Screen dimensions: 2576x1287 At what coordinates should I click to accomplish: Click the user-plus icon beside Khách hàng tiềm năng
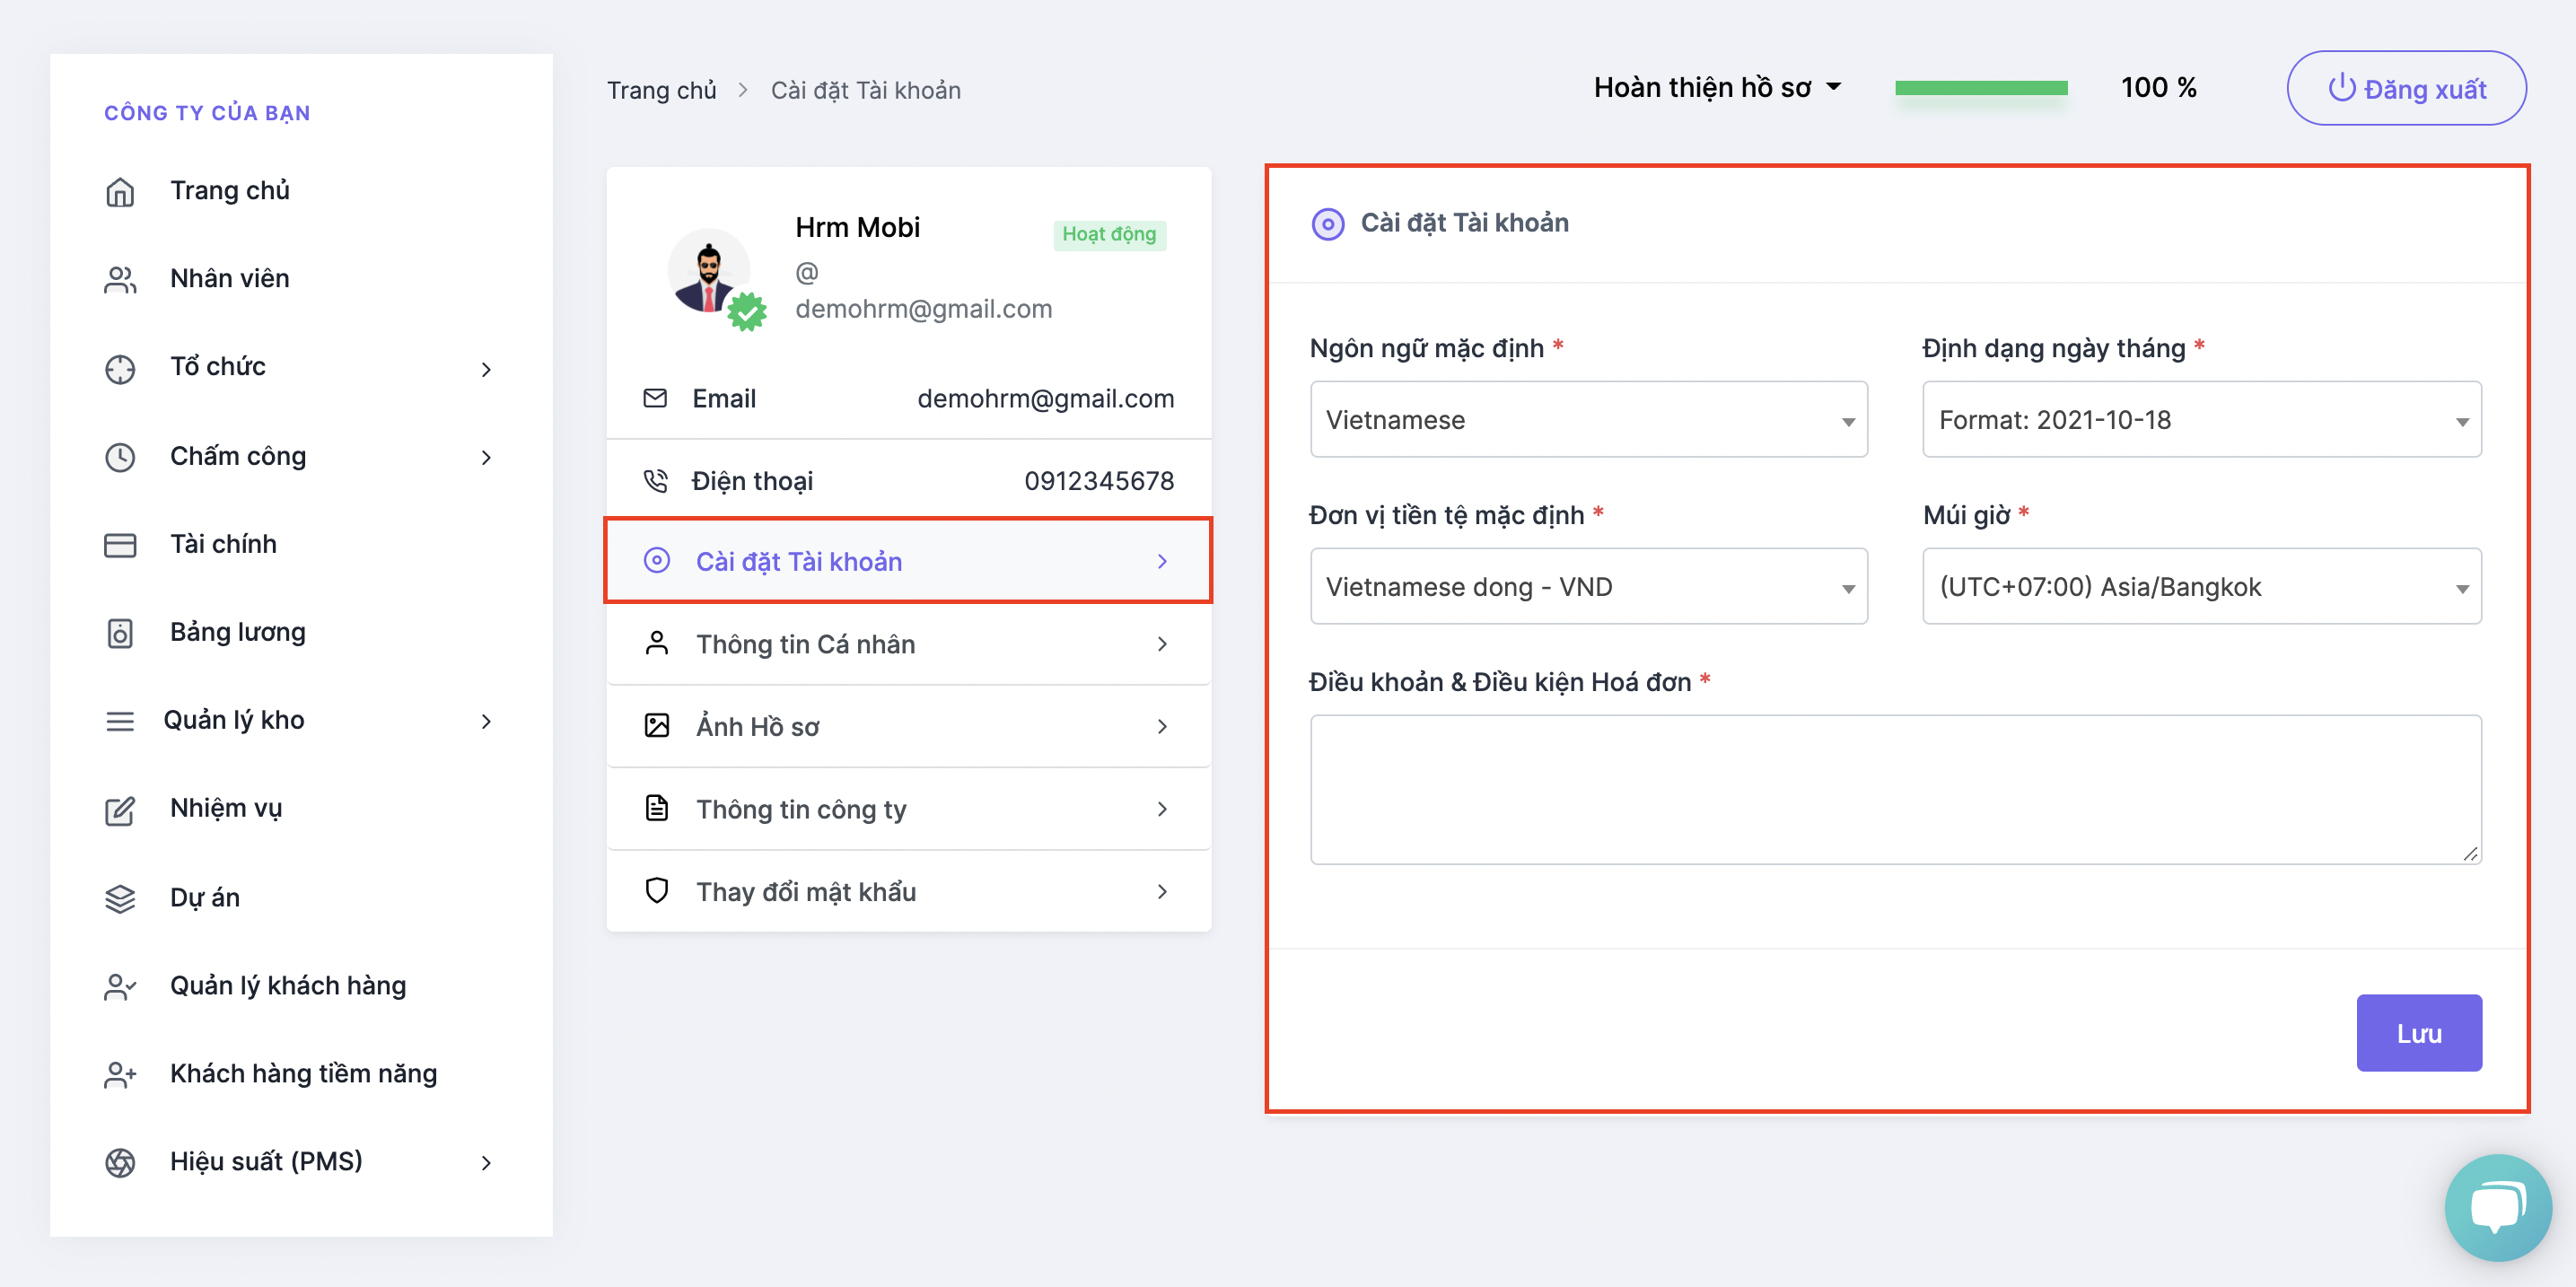coord(120,1074)
